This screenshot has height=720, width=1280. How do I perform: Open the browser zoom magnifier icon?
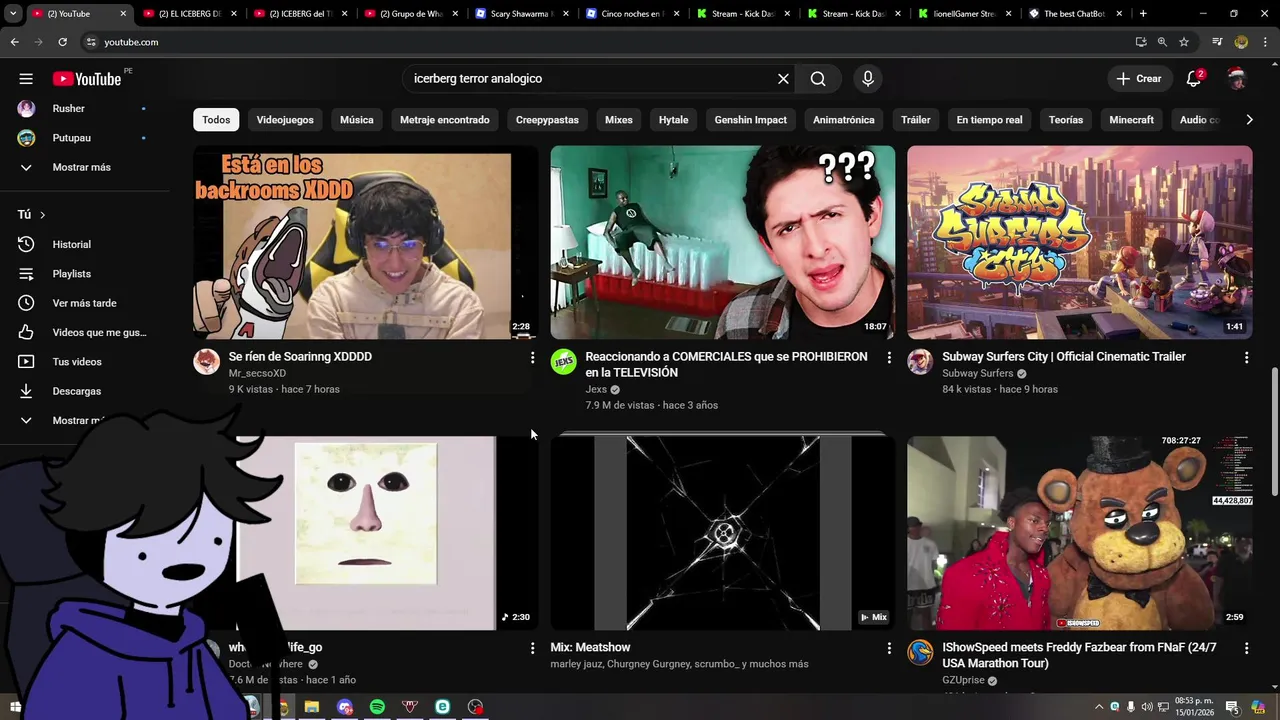pyautogui.click(x=1162, y=42)
